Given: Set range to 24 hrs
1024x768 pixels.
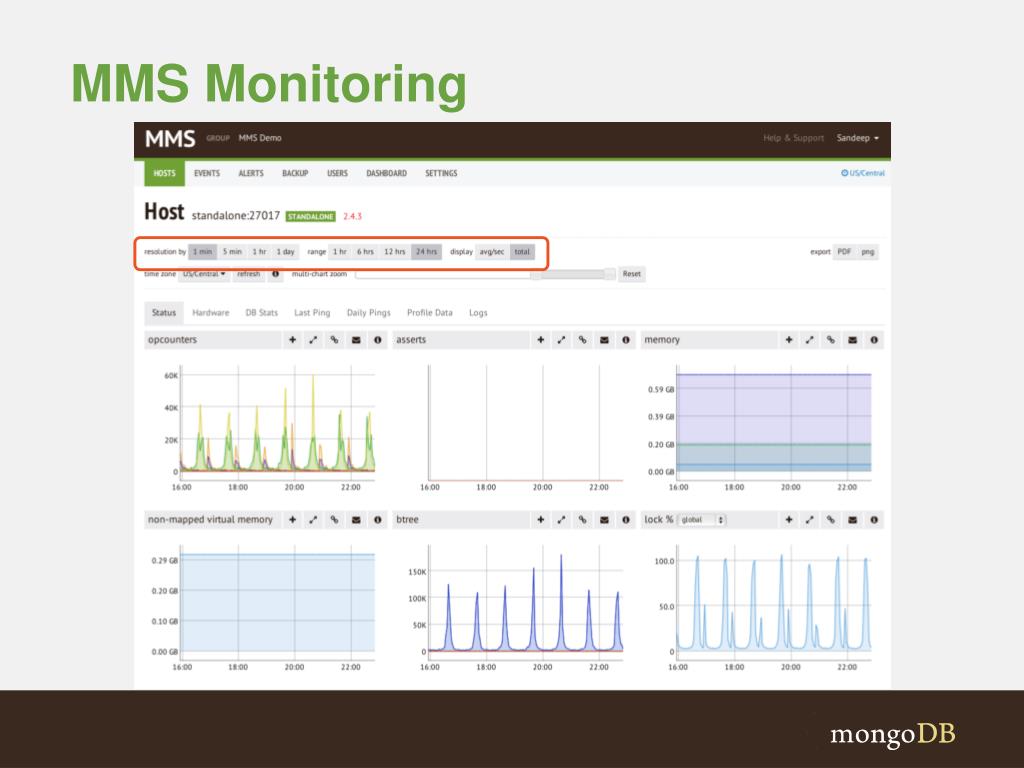Looking at the screenshot, I should (426, 252).
